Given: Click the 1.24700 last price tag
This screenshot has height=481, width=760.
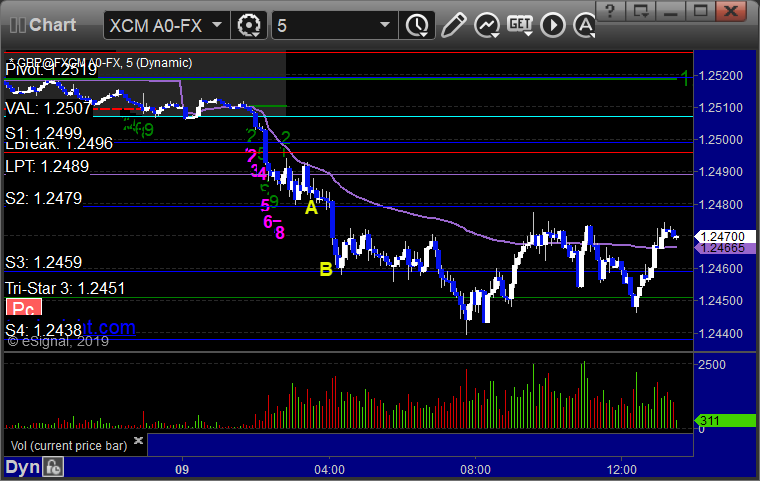Looking at the screenshot, I should click(x=724, y=237).
